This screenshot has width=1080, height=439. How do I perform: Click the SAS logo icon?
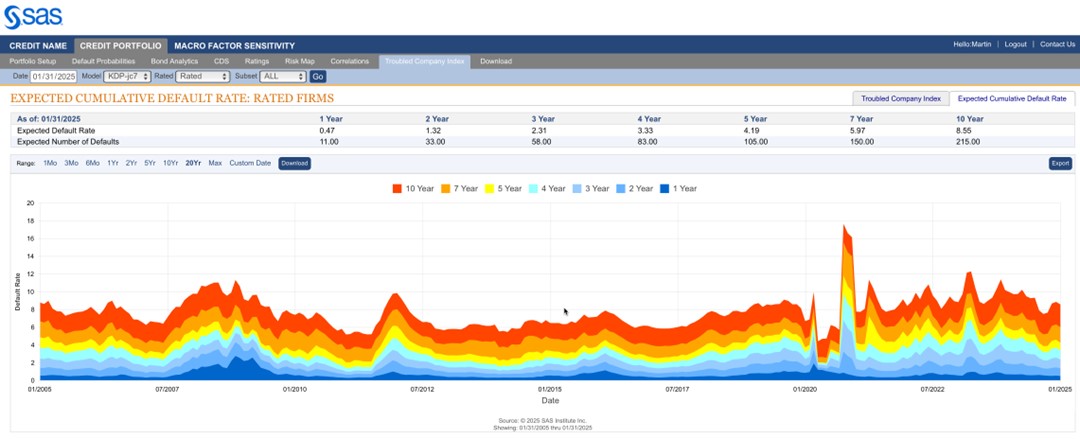pos(15,17)
